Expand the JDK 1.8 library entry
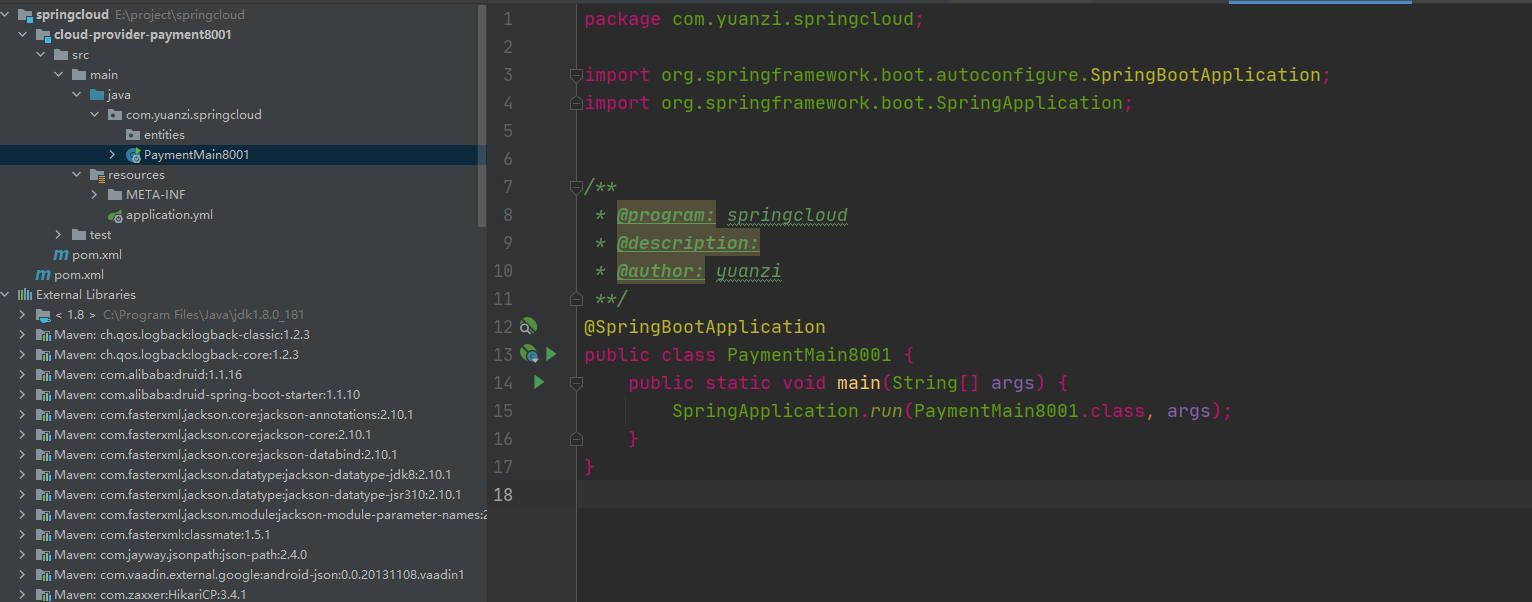The height and width of the screenshot is (602, 1532). pyautogui.click(x=23, y=315)
